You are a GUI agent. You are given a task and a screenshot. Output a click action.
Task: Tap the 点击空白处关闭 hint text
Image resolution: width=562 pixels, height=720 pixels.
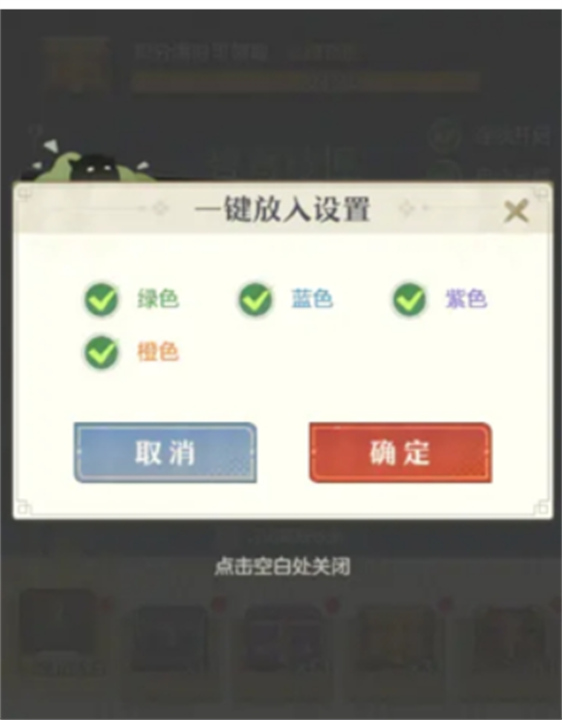(x=282, y=567)
